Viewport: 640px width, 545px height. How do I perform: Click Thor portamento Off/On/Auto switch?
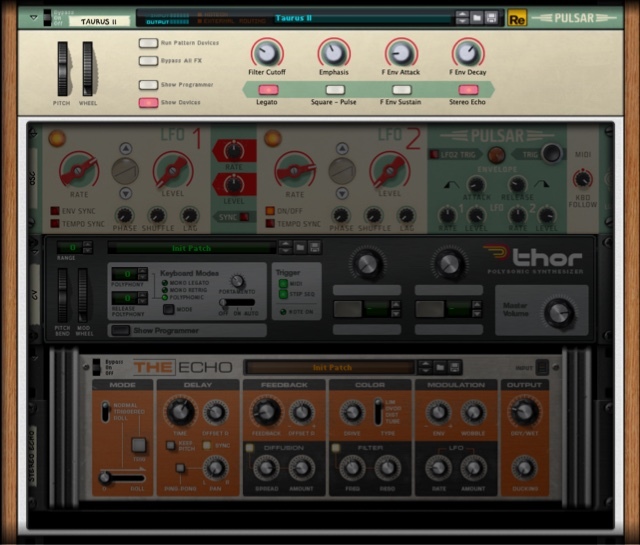[237, 303]
